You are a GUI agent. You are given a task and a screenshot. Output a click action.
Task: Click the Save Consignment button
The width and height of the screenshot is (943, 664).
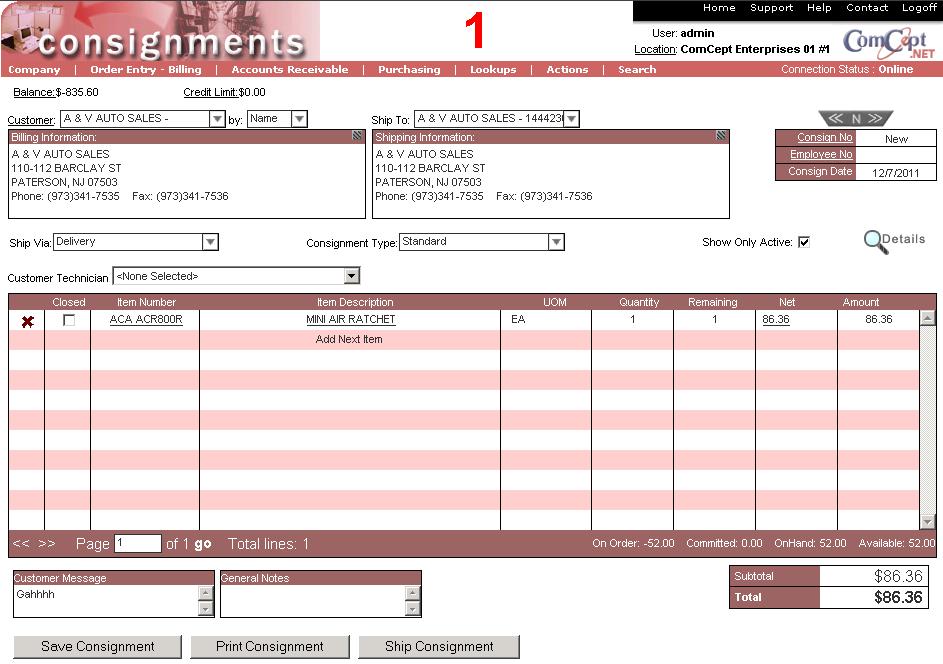(98, 647)
